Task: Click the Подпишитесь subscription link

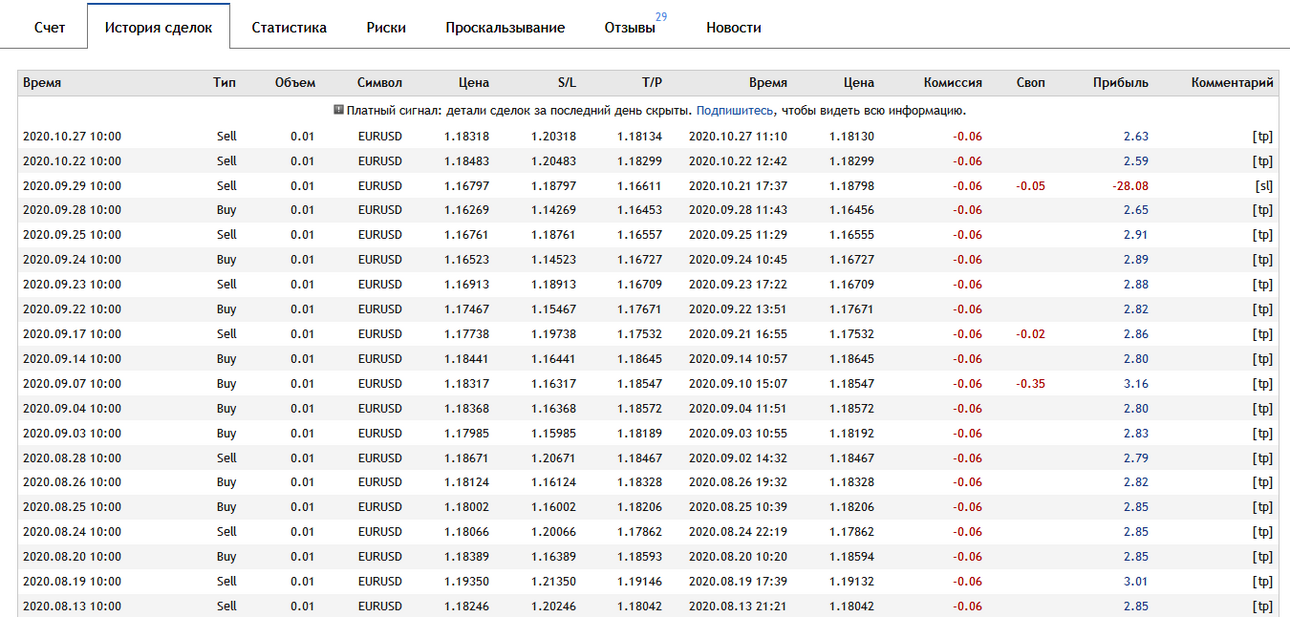Action: pyautogui.click(x=735, y=111)
